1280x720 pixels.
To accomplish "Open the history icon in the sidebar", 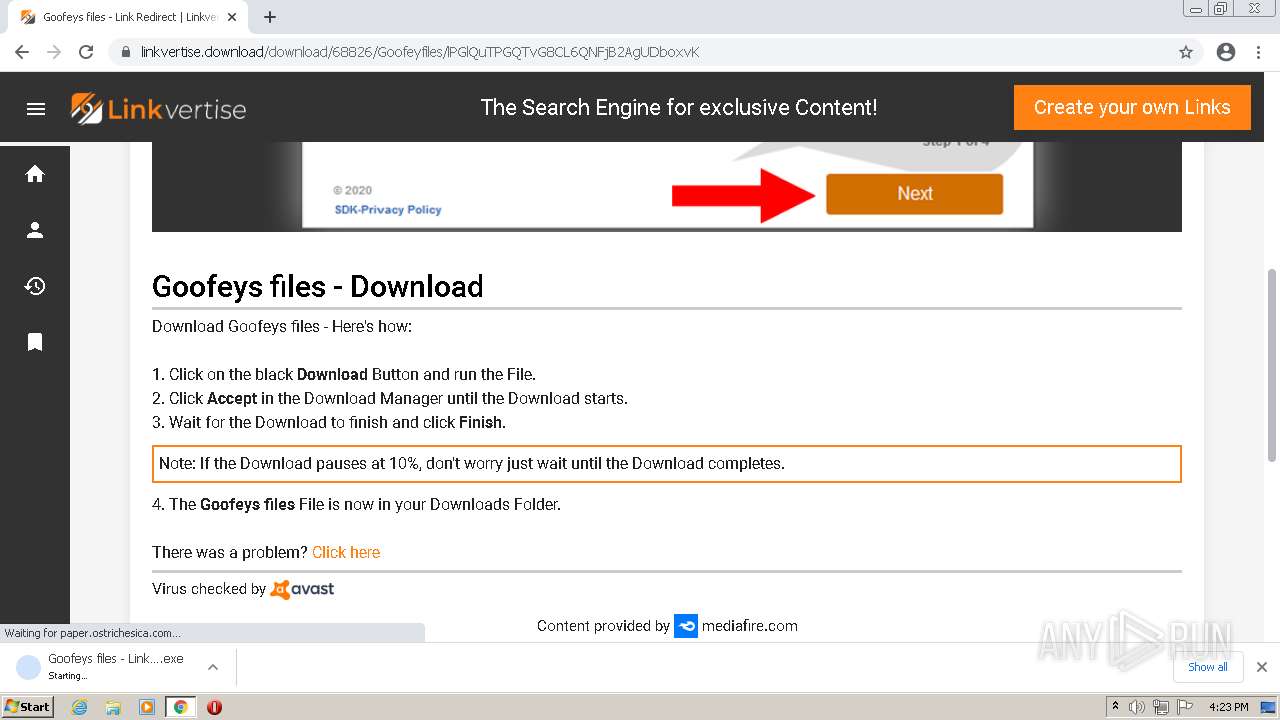I will 35,286.
